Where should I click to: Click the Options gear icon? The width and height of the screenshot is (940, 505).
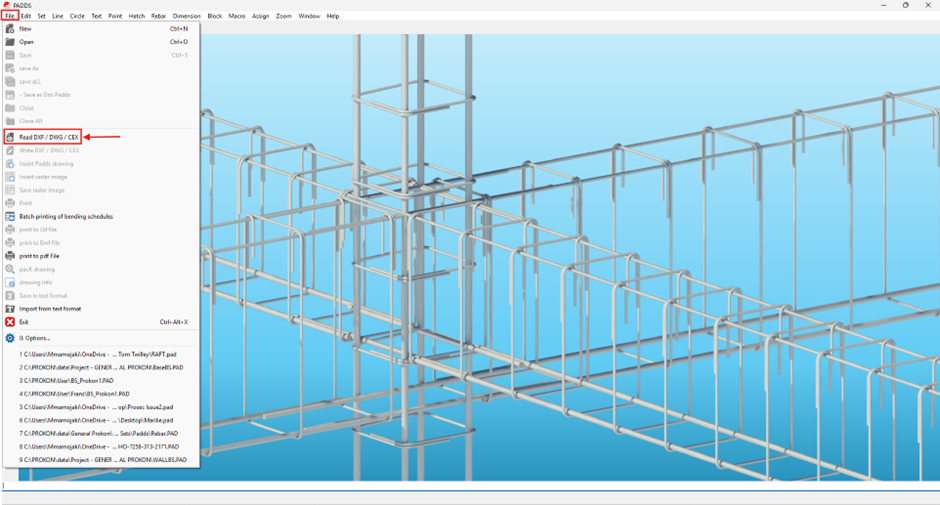click(x=10, y=338)
